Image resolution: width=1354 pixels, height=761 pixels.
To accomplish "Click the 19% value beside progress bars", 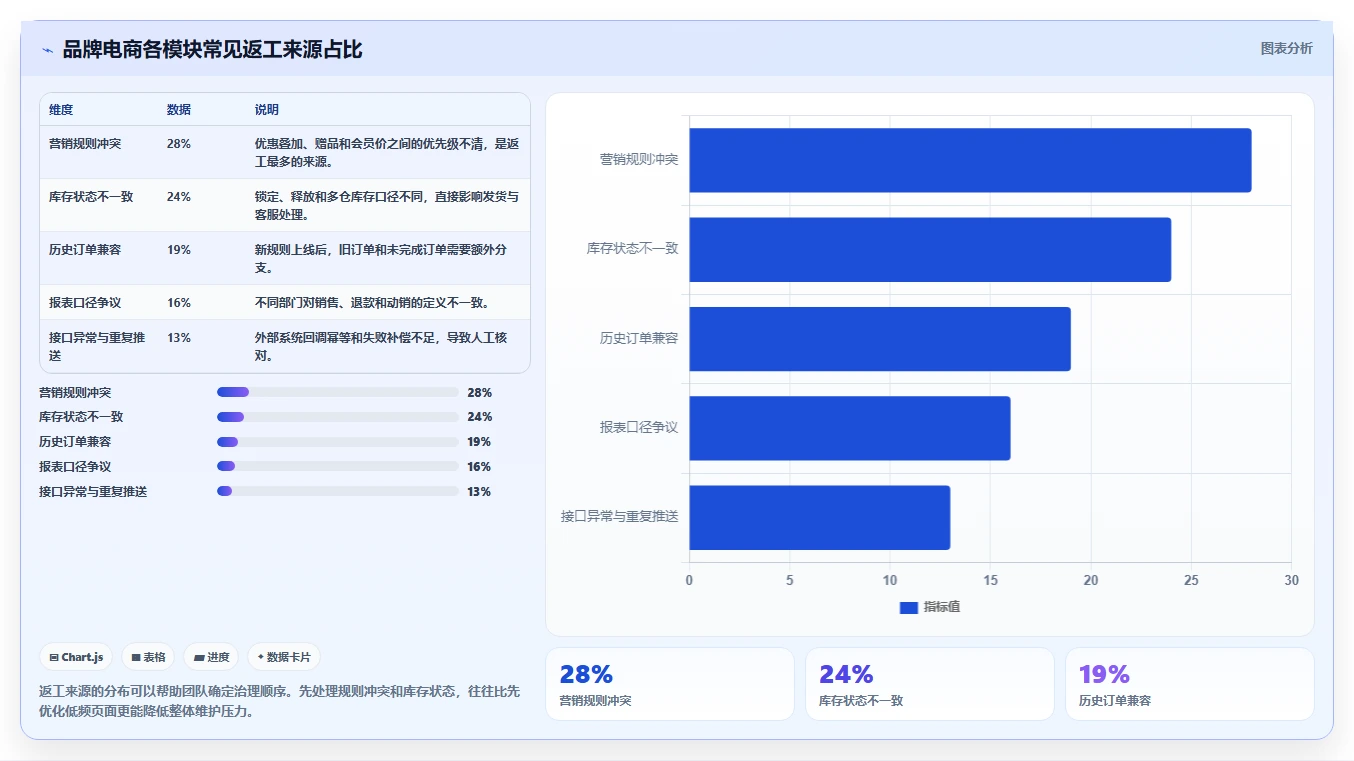I will tap(480, 442).
